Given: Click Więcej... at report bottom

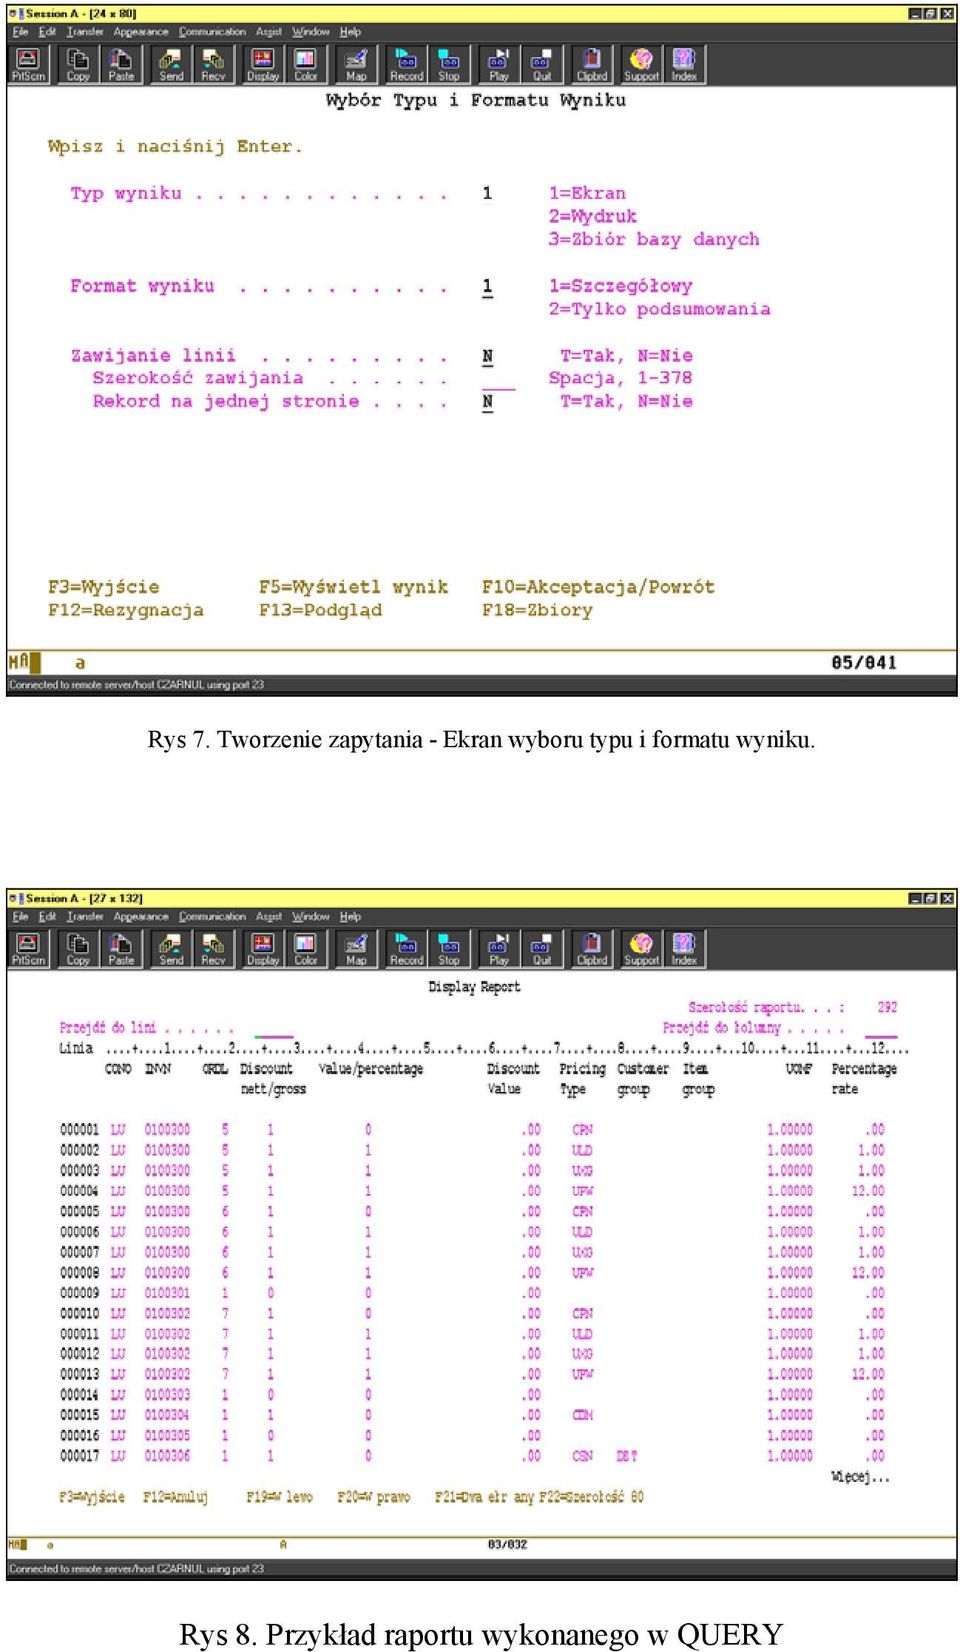Looking at the screenshot, I should tap(860, 1477).
